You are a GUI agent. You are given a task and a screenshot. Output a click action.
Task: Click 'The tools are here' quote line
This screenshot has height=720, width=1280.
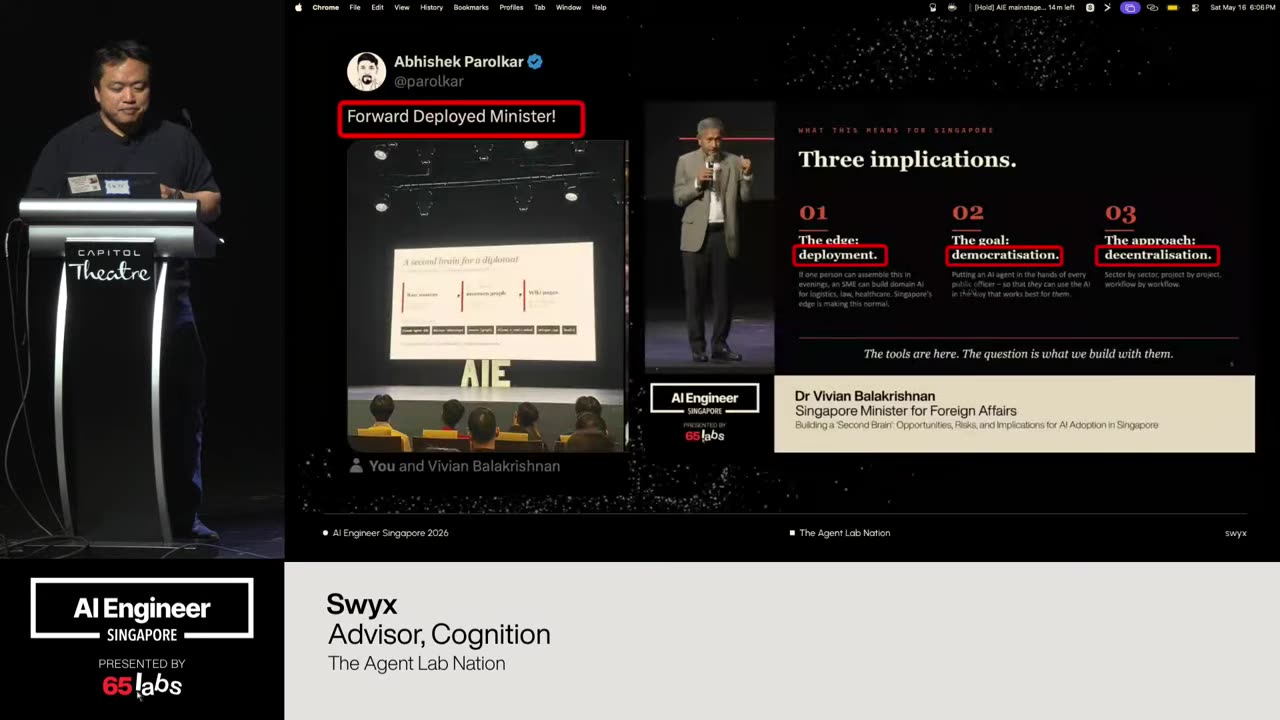point(1018,354)
